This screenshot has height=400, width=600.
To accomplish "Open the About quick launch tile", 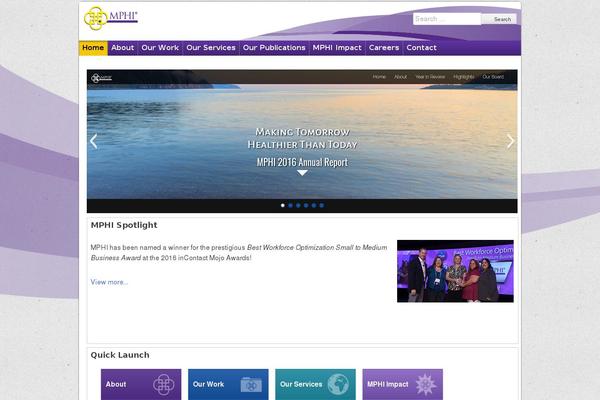I will tap(141, 384).
